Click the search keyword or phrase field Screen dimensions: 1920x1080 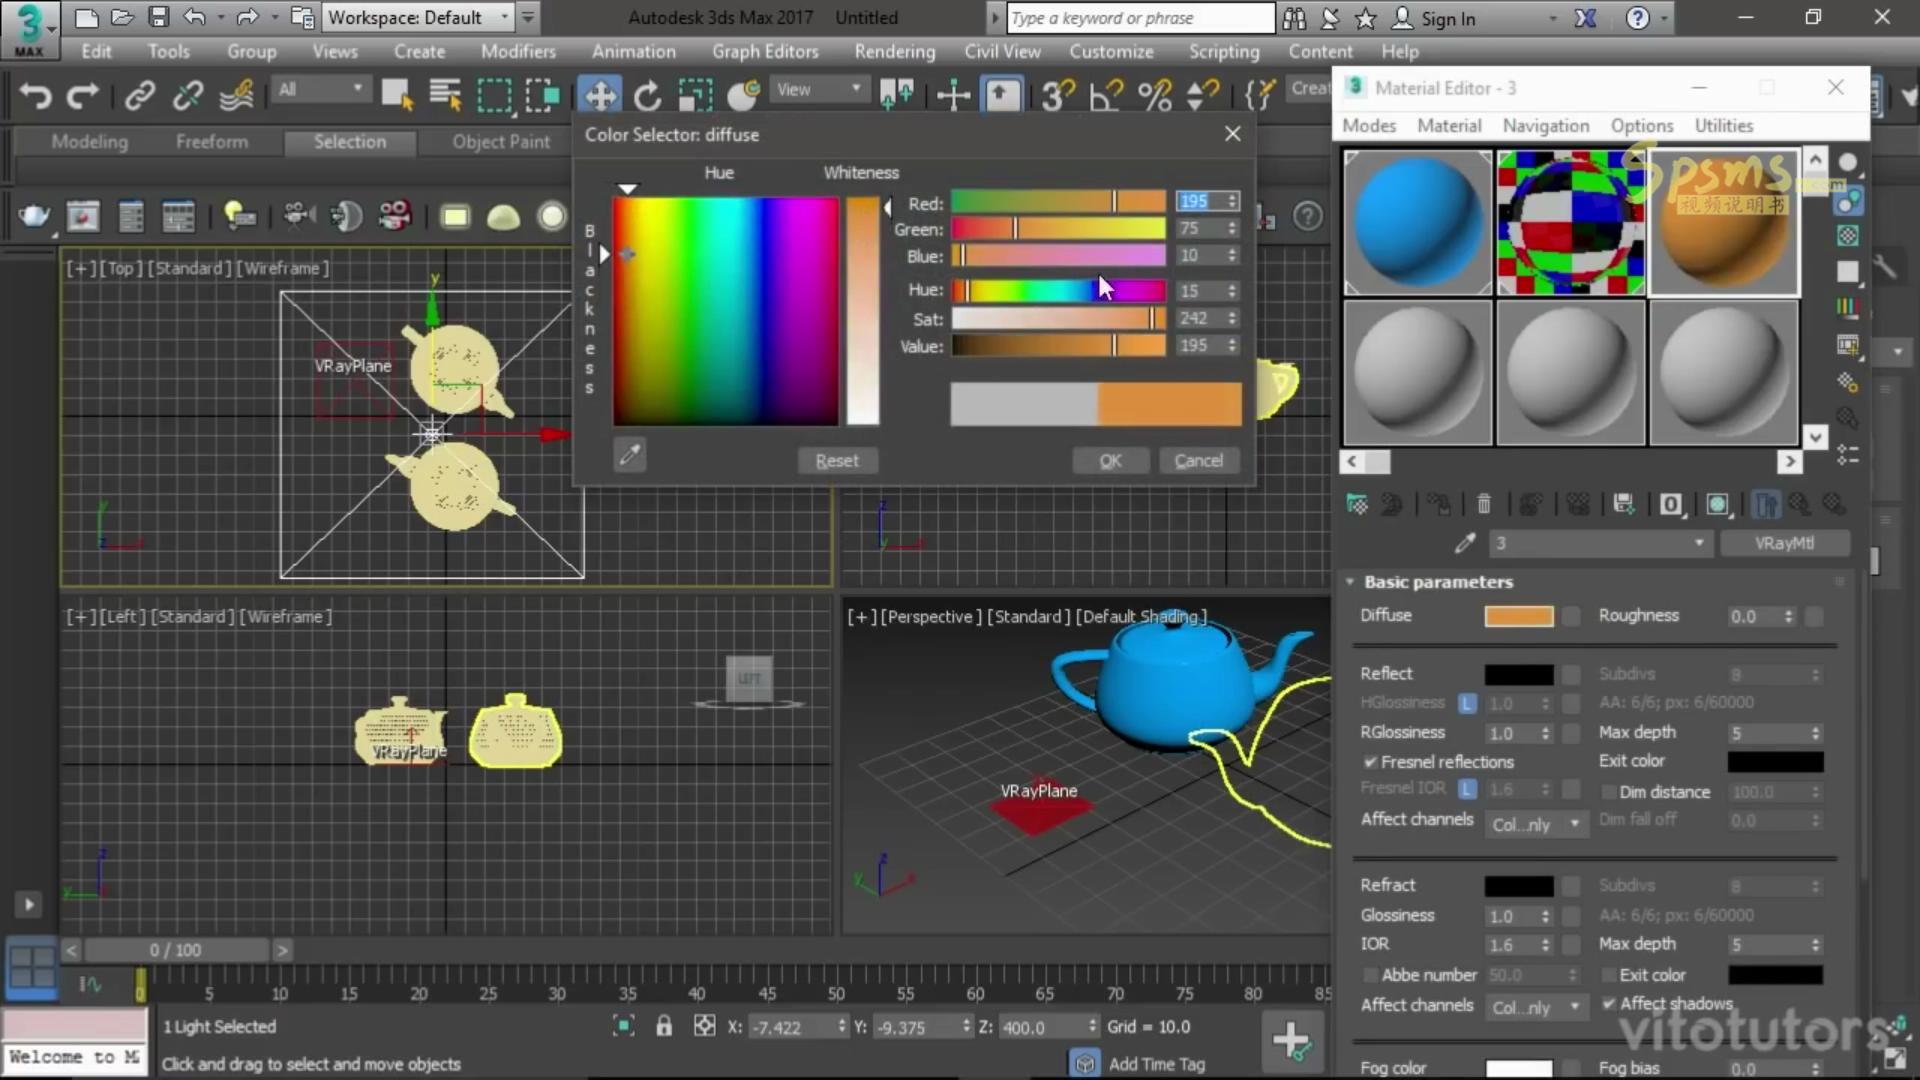(1140, 18)
